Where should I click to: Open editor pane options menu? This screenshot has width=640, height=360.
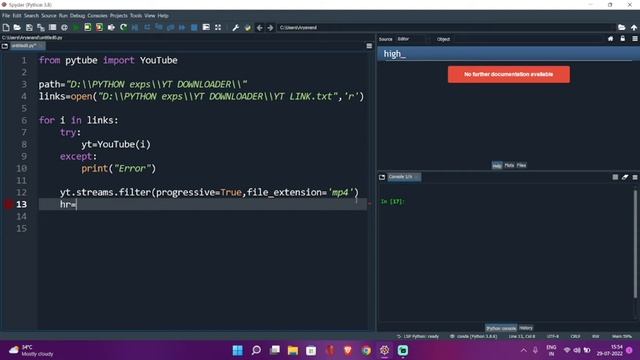pos(369,46)
